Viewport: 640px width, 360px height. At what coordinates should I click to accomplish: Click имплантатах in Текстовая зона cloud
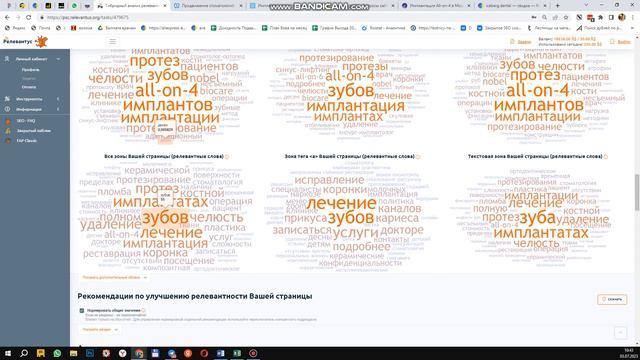[541, 233]
